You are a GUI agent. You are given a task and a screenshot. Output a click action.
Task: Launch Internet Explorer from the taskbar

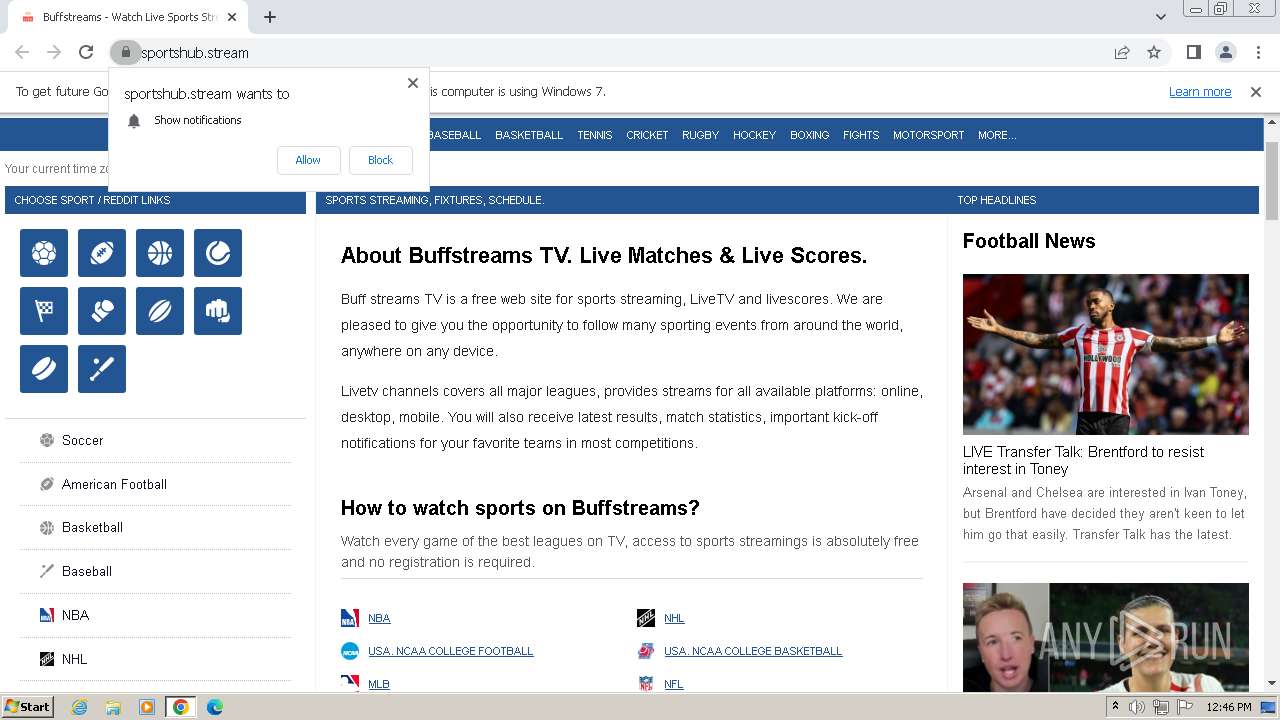tap(79, 707)
